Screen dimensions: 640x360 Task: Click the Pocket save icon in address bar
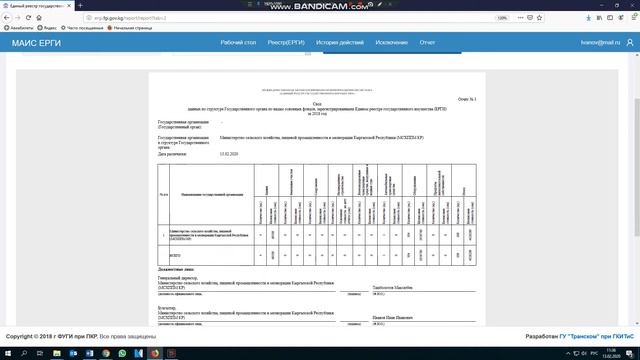click(x=530, y=18)
